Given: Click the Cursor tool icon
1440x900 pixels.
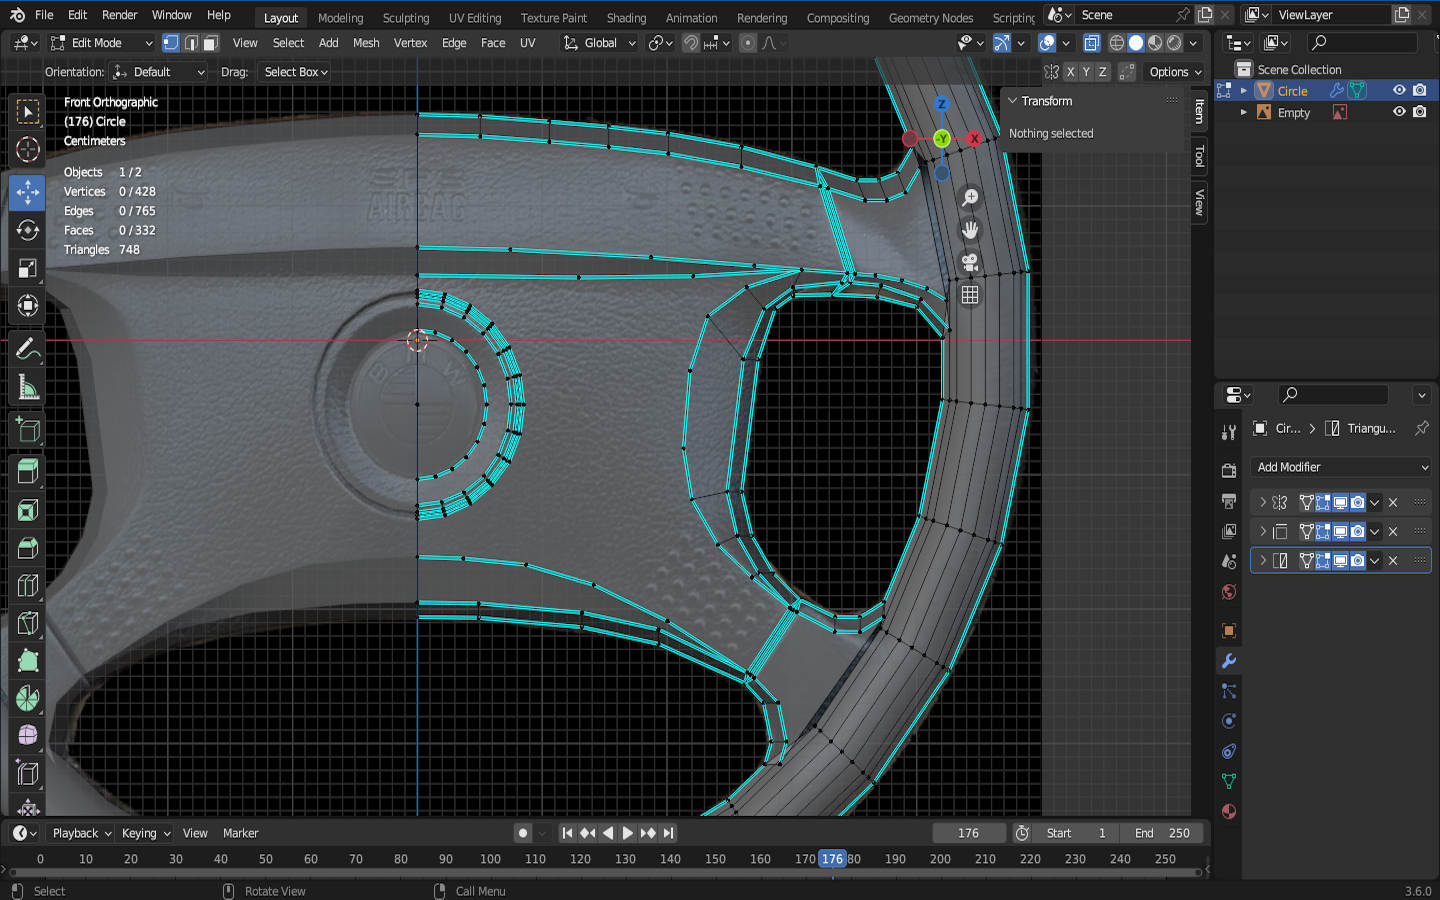Looking at the screenshot, I should click(x=28, y=150).
